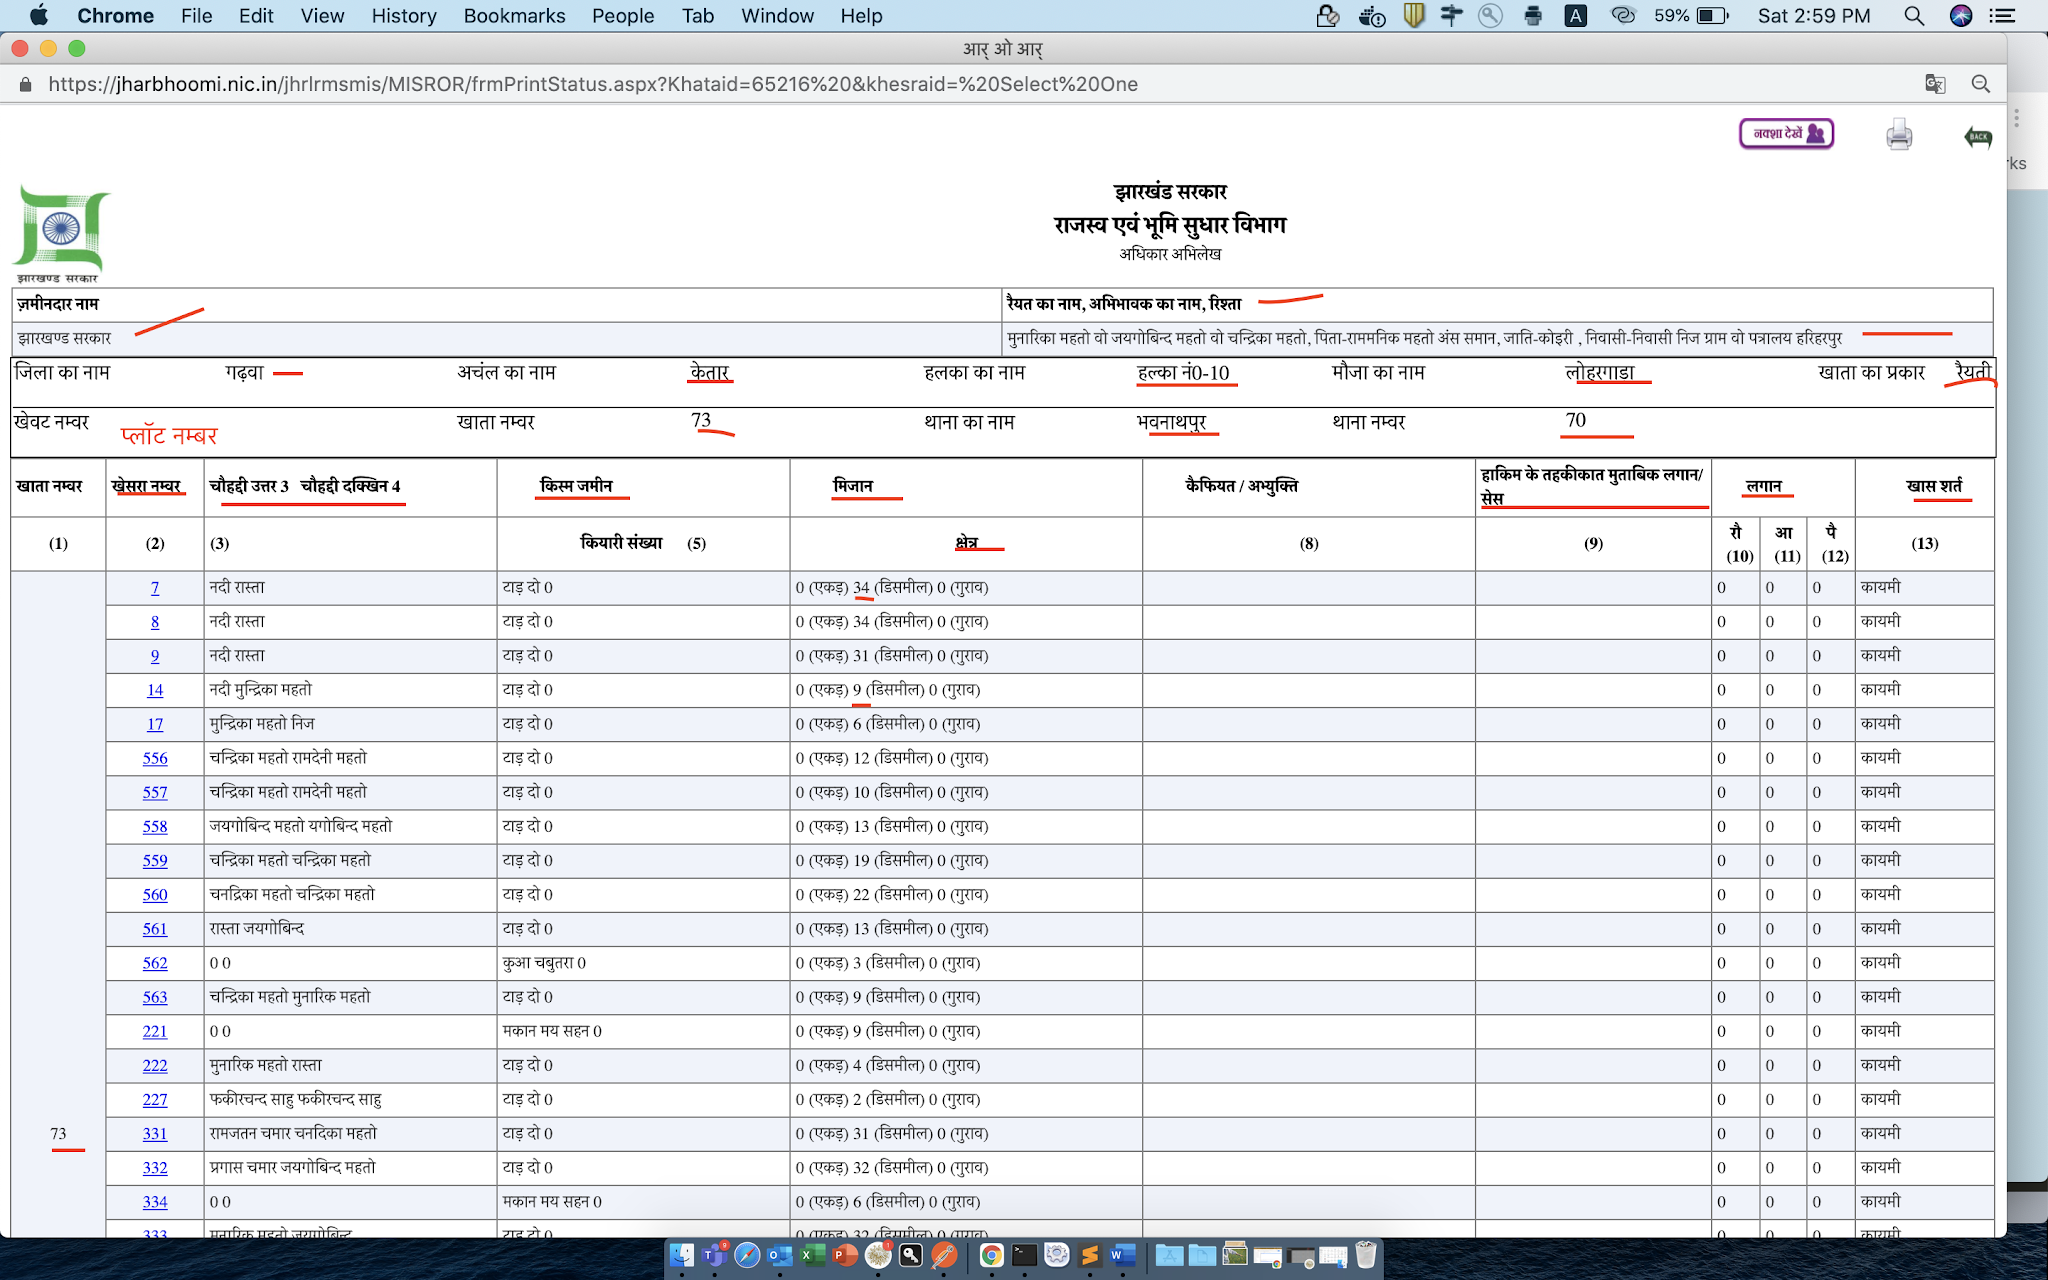Click the printer icon to print record
The height and width of the screenshot is (1280, 2048).
tap(1898, 134)
